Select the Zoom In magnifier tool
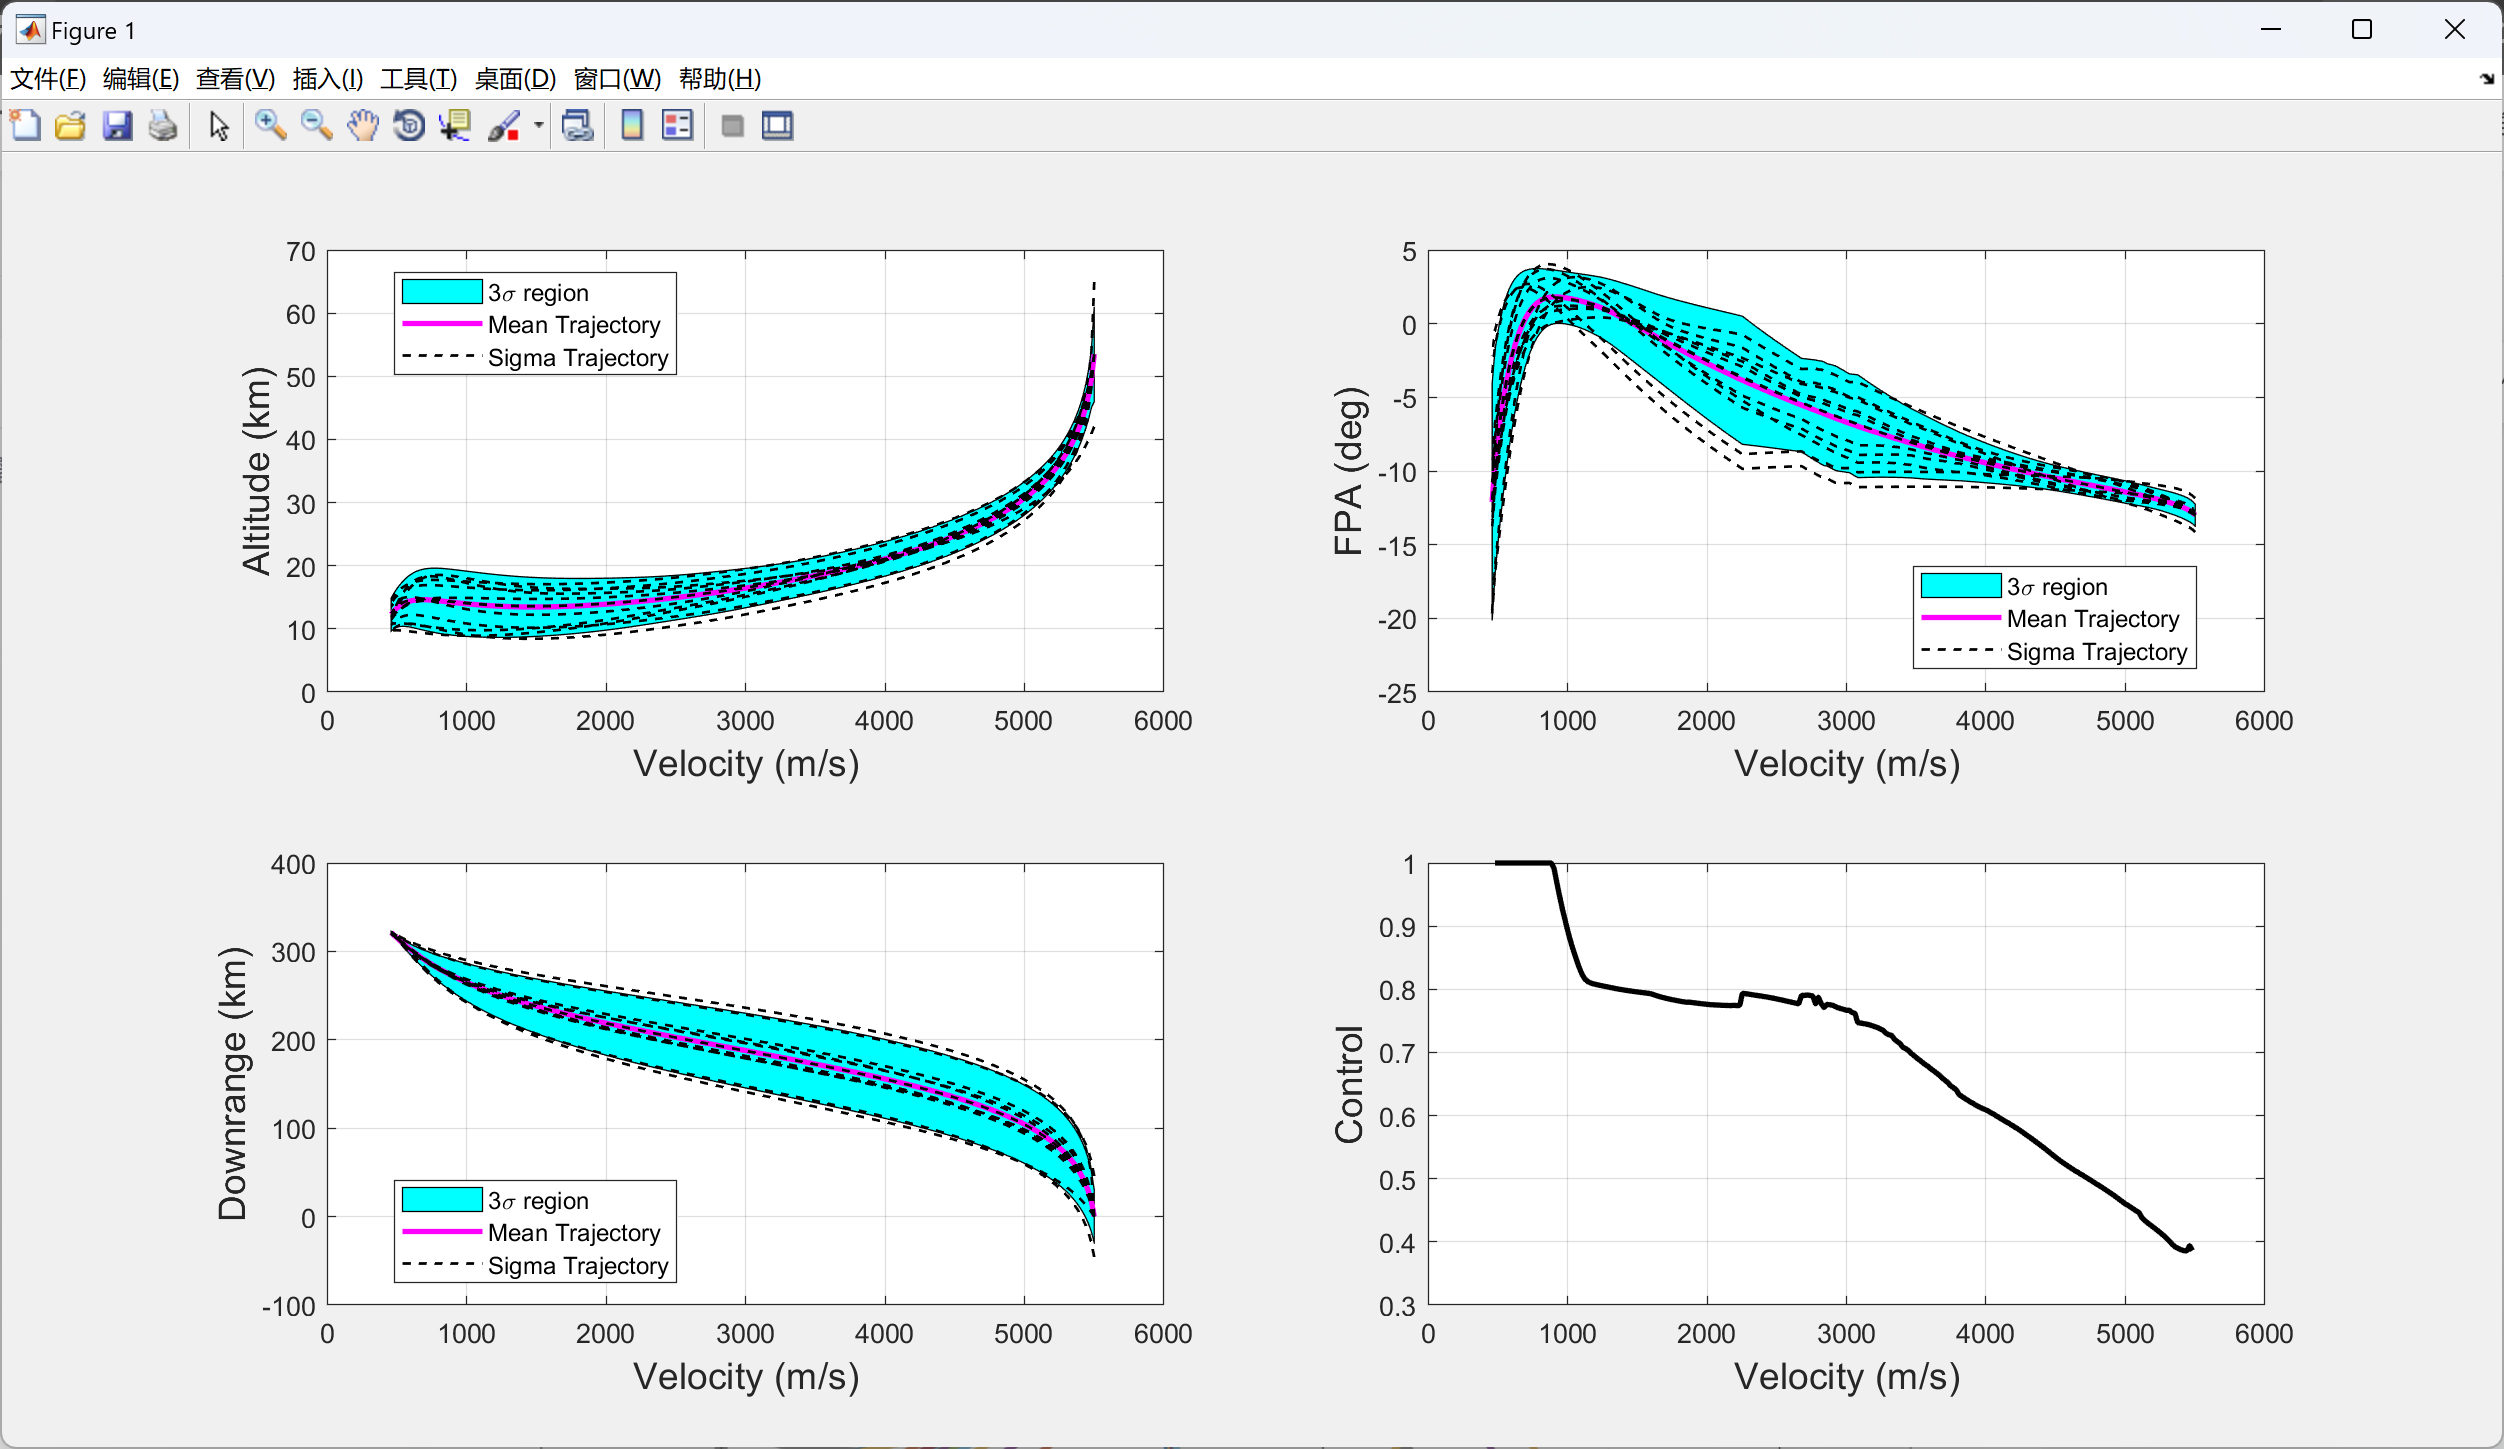 pos(270,126)
